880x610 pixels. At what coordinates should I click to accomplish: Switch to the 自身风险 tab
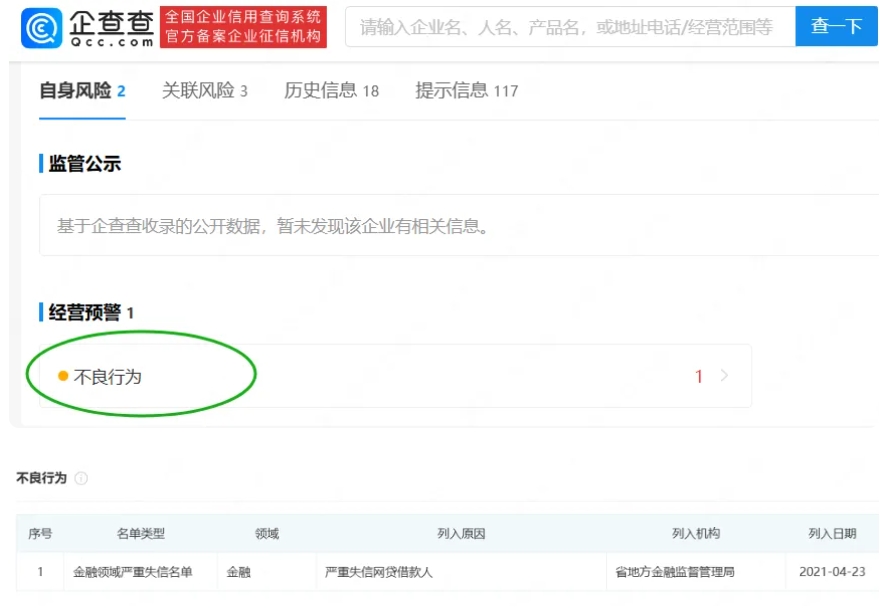tap(82, 91)
